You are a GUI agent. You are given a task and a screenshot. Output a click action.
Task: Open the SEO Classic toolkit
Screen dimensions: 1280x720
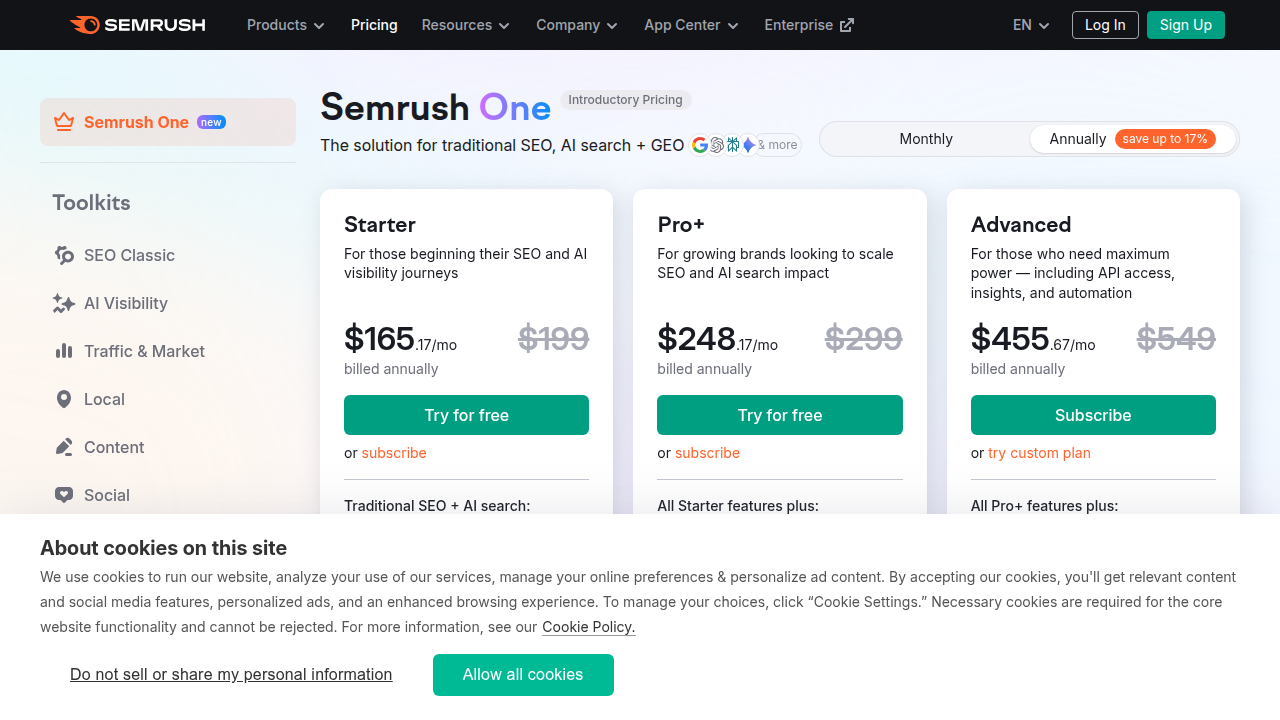(114, 255)
